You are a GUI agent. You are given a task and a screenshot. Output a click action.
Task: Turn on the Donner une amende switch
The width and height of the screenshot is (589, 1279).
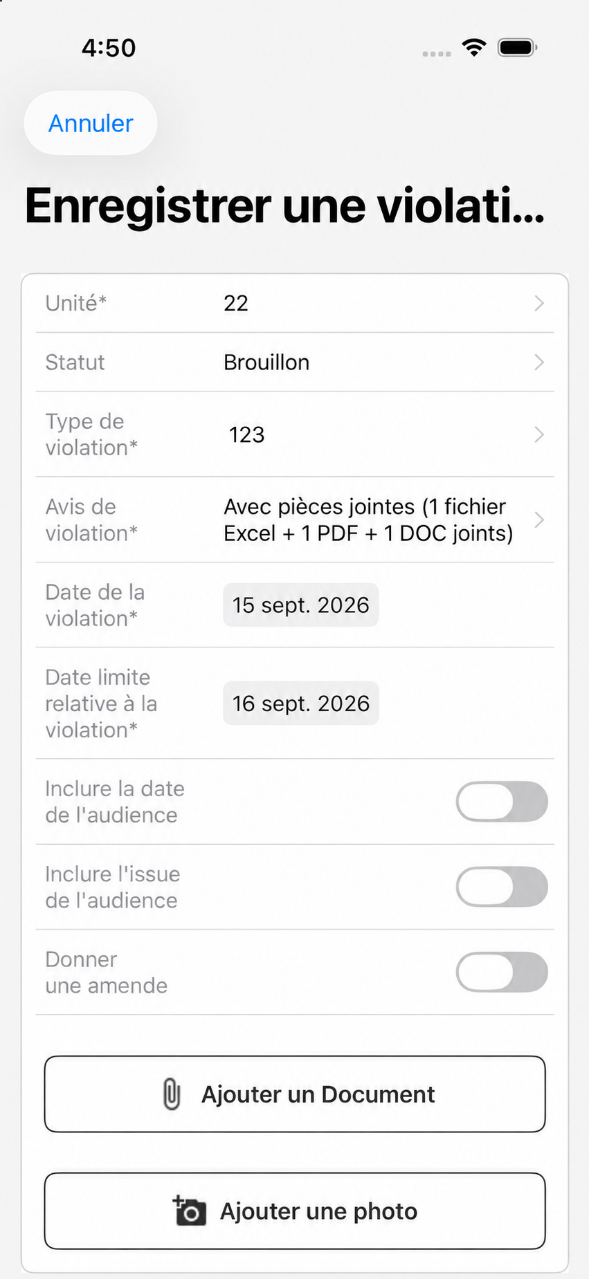pyautogui.click(x=502, y=972)
